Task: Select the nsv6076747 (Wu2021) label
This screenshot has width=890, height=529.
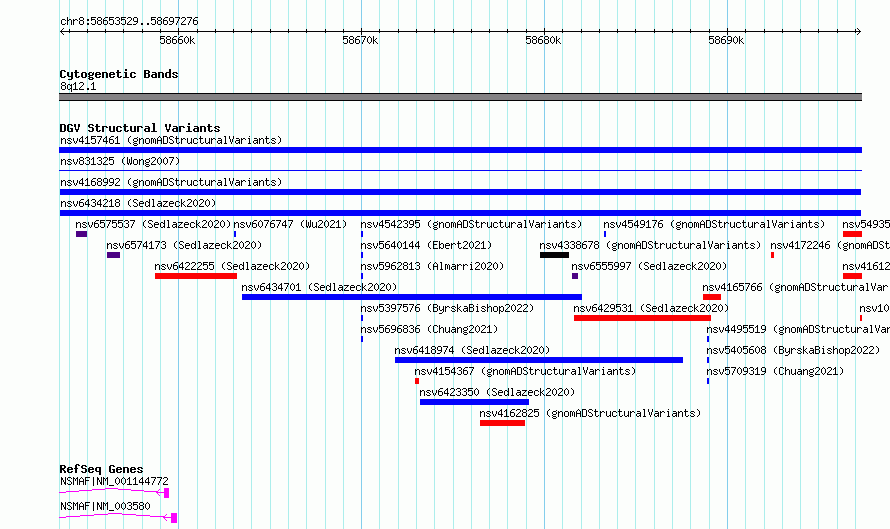Action: click(x=290, y=224)
